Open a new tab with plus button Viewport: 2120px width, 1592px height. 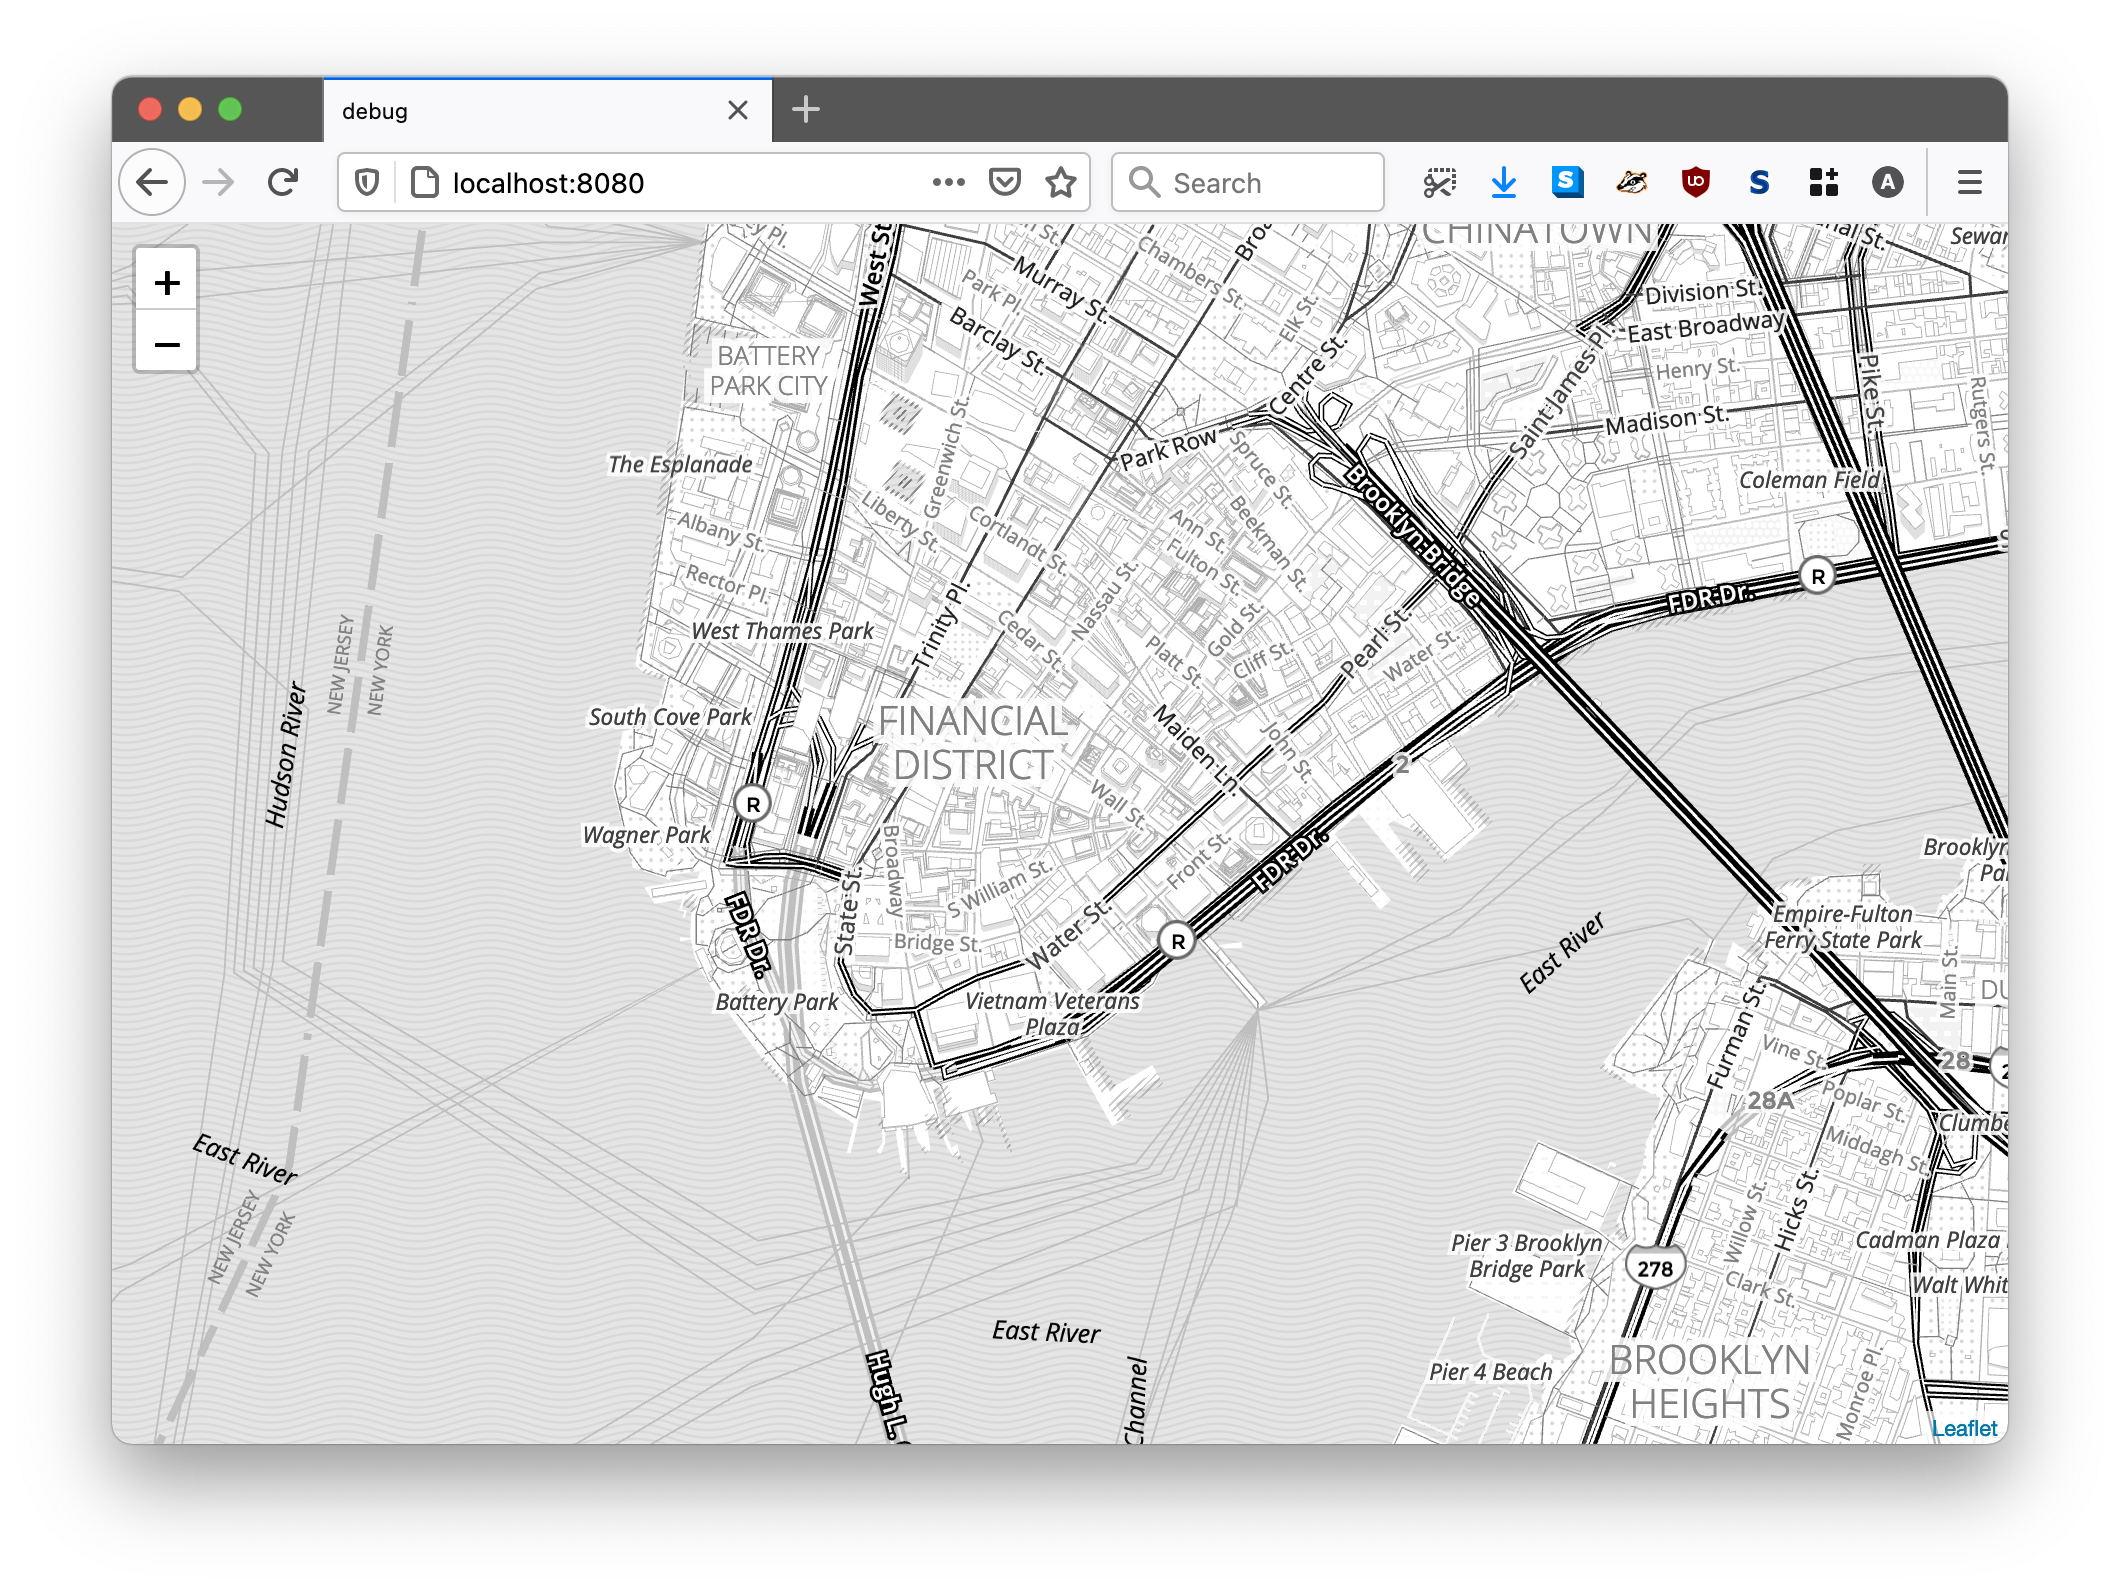(x=805, y=110)
